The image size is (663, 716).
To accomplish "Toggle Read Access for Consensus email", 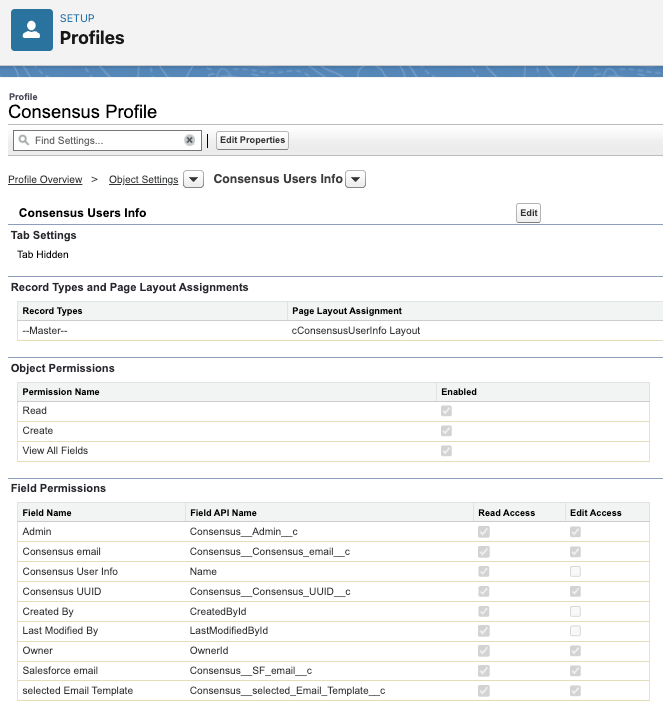I will [x=484, y=552].
